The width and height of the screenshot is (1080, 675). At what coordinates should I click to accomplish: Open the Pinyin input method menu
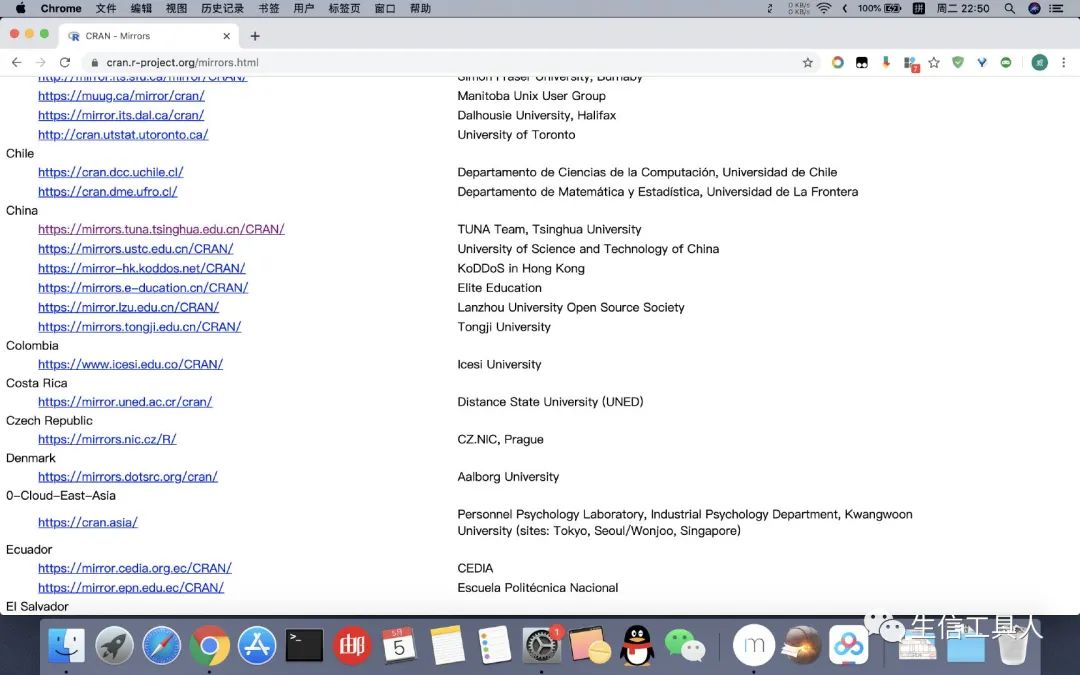click(918, 8)
